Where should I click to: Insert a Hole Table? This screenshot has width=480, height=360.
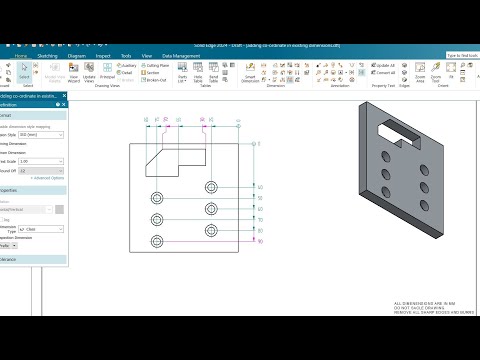(198, 72)
